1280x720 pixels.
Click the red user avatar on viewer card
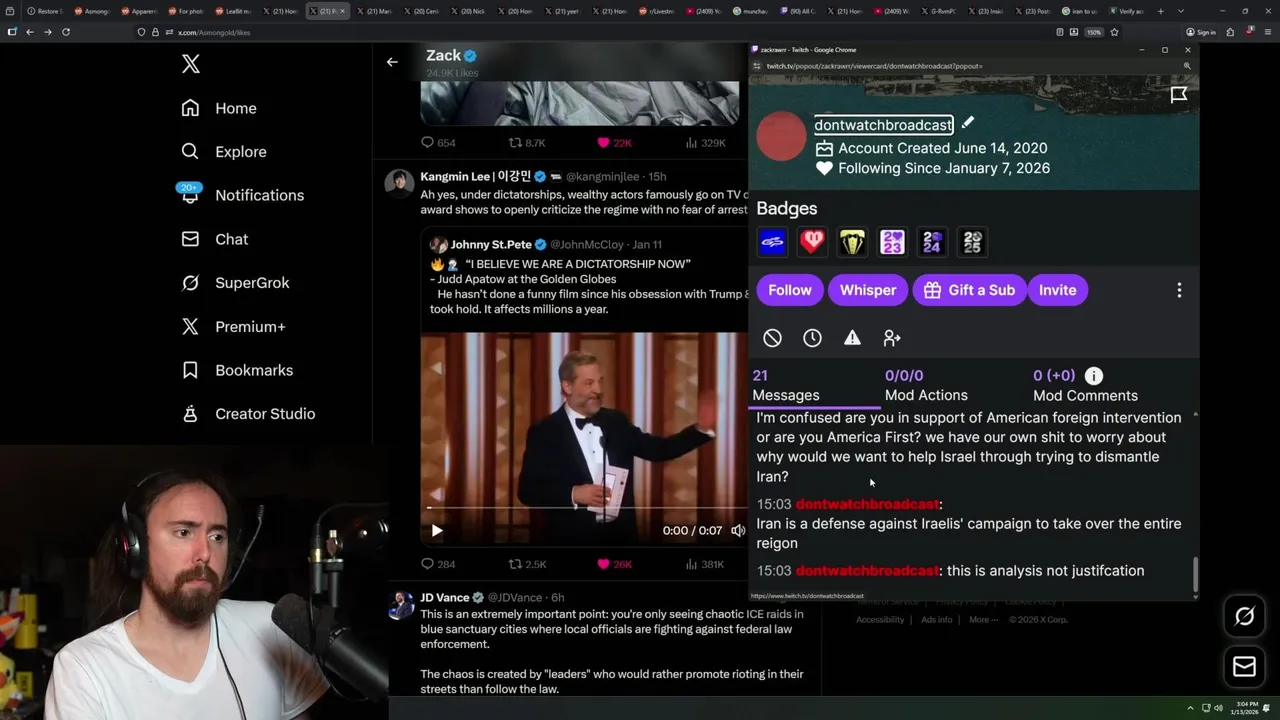(x=781, y=136)
